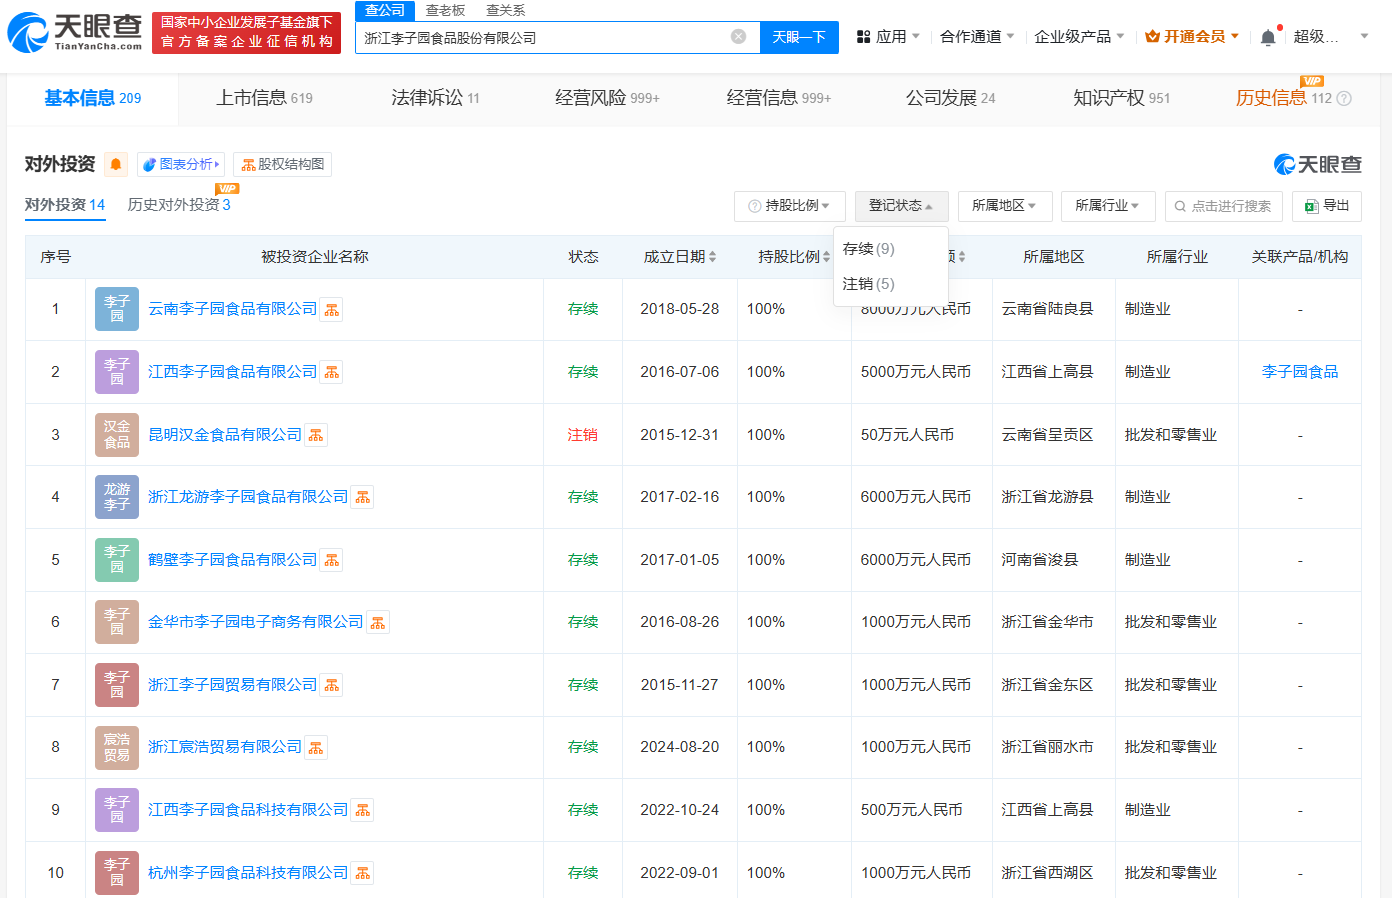The image size is (1392, 898).
Task: Click the question mark beside 持股比例
Action: click(x=753, y=206)
